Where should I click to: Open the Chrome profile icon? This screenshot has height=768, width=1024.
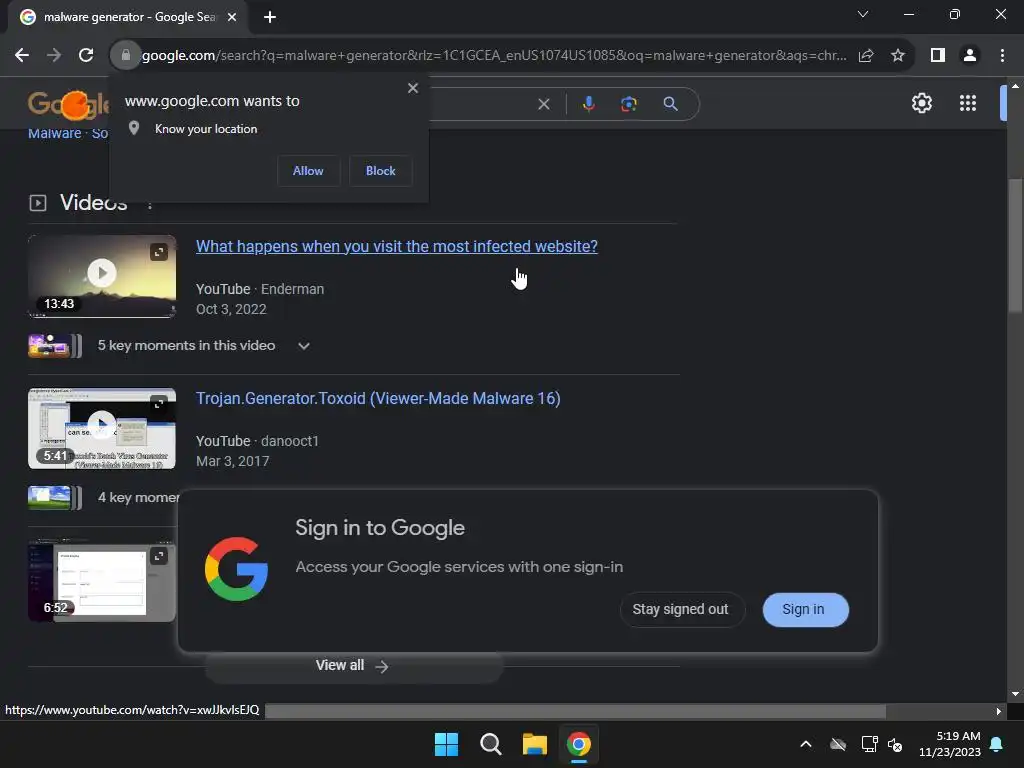(x=970, y=56)
